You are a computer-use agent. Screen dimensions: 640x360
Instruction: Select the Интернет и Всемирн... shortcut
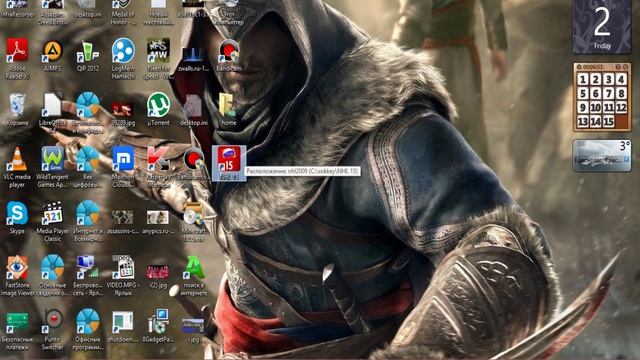(x=87, y=213)
